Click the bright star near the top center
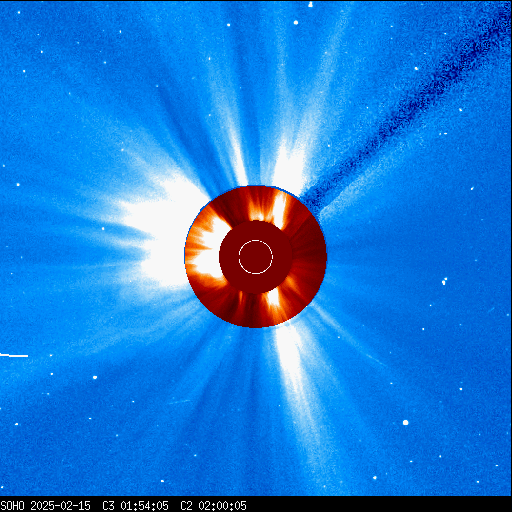The image size is (512, 512). click(x=296, y=23)
